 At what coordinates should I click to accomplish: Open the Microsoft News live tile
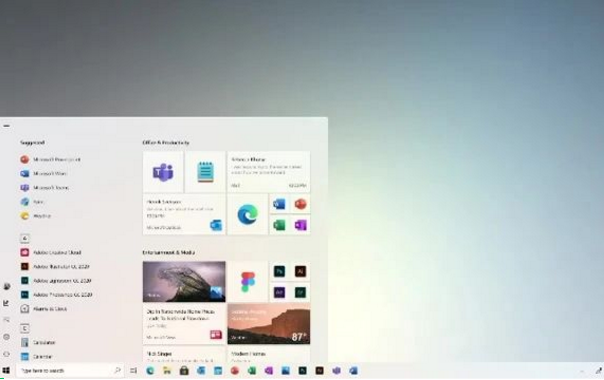[184, 324]
